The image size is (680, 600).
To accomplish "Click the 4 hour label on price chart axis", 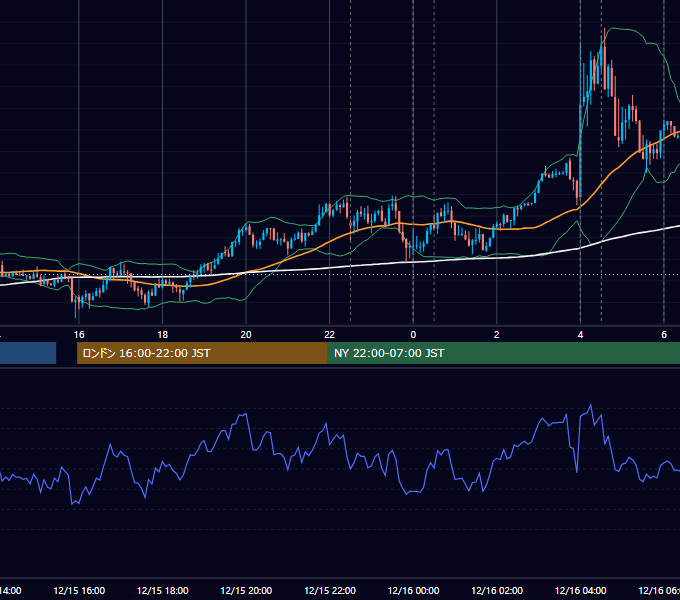I will click(580, 334).
